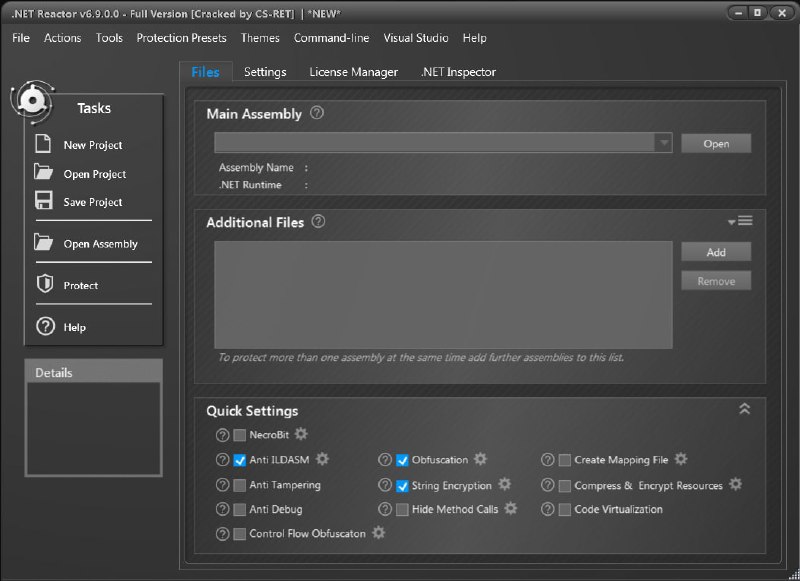Click help icon beside Obfuscation checkbox
This screenshot has height=581, width=800.
385,460
